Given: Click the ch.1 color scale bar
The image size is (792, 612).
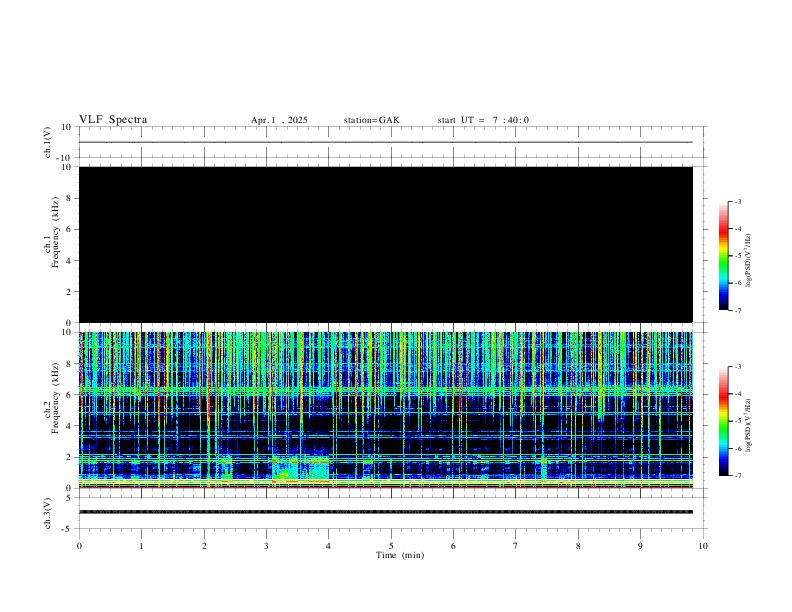Looking at the screenshot, I should (x=724, y=256).
